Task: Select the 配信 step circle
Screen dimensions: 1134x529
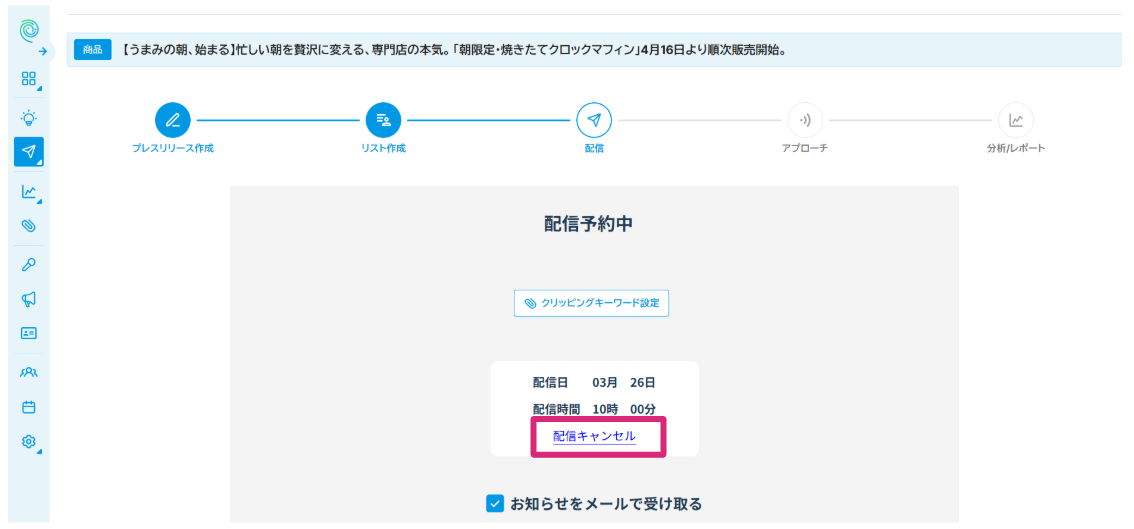Action: coord(594,121)
